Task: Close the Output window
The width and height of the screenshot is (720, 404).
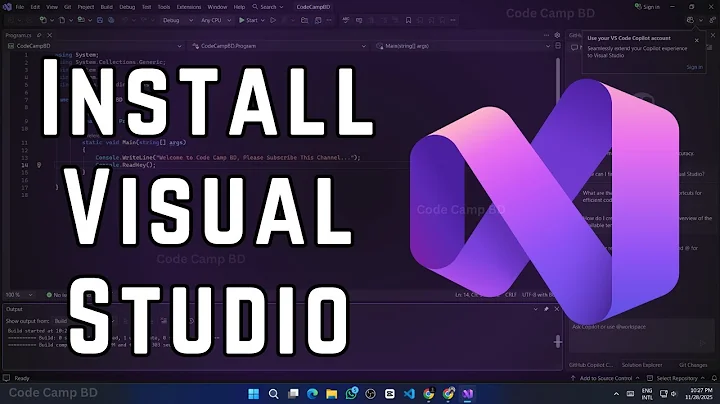Action: pos(557,309)
